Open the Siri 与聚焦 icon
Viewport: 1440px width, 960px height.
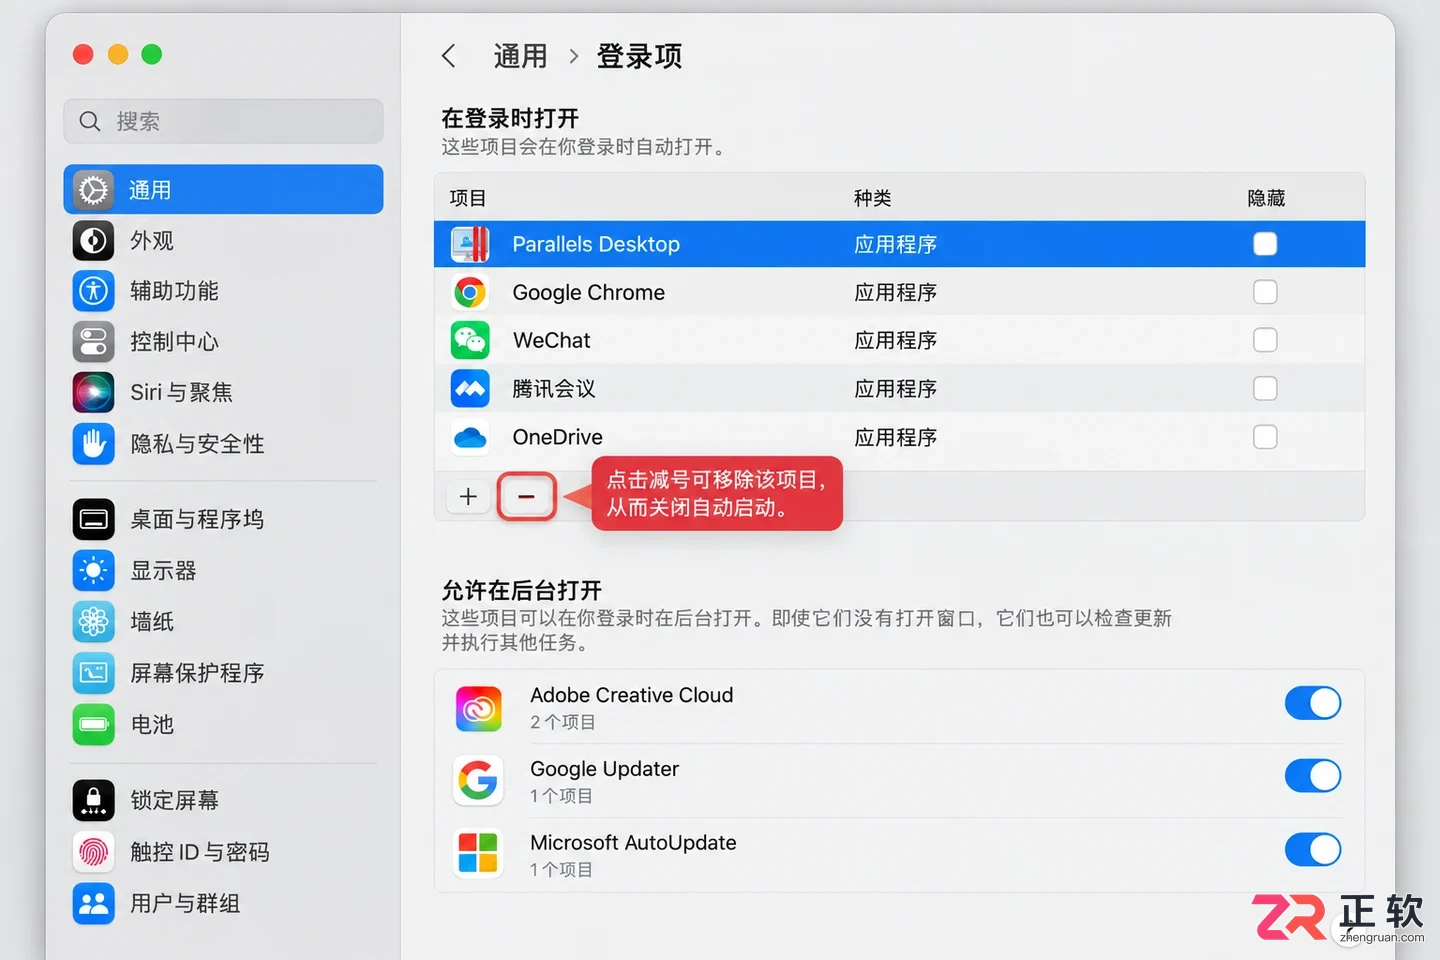pos(93,392)
